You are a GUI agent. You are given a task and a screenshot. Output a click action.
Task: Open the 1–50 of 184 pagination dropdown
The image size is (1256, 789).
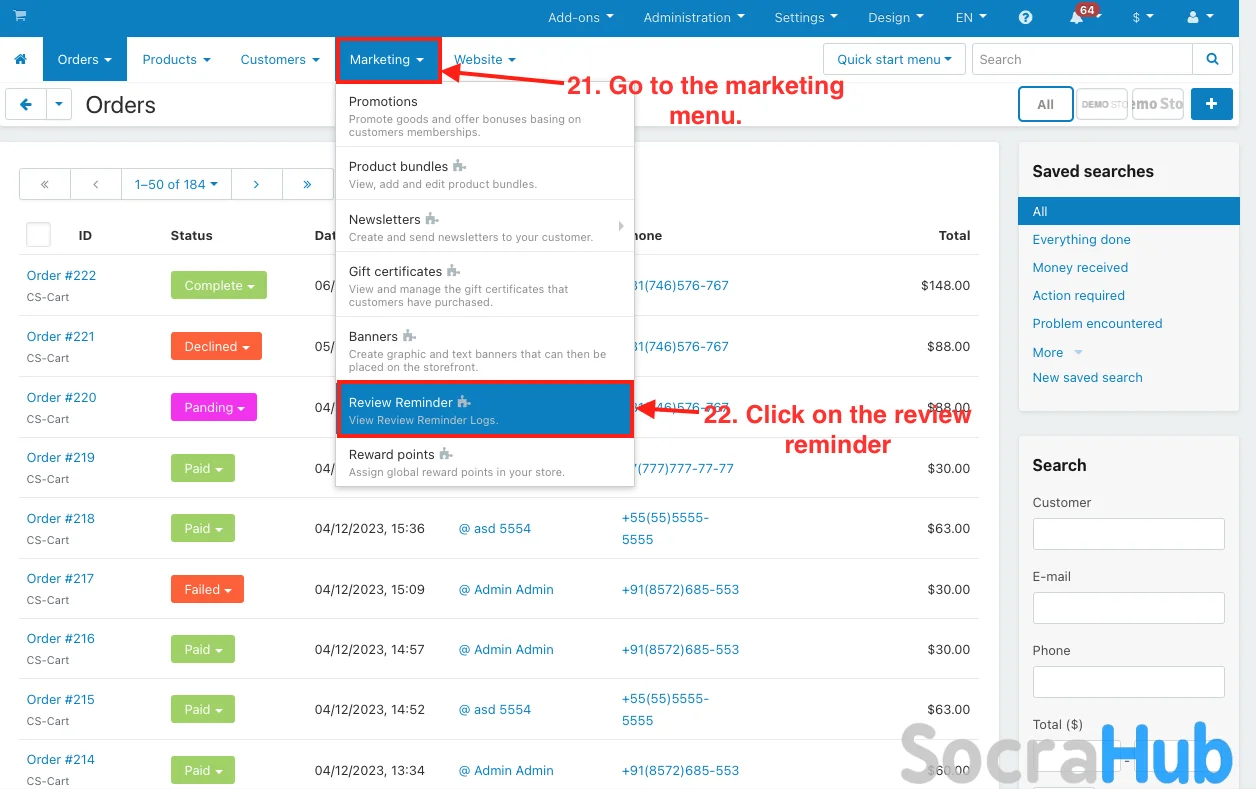[x=176, y=184]
